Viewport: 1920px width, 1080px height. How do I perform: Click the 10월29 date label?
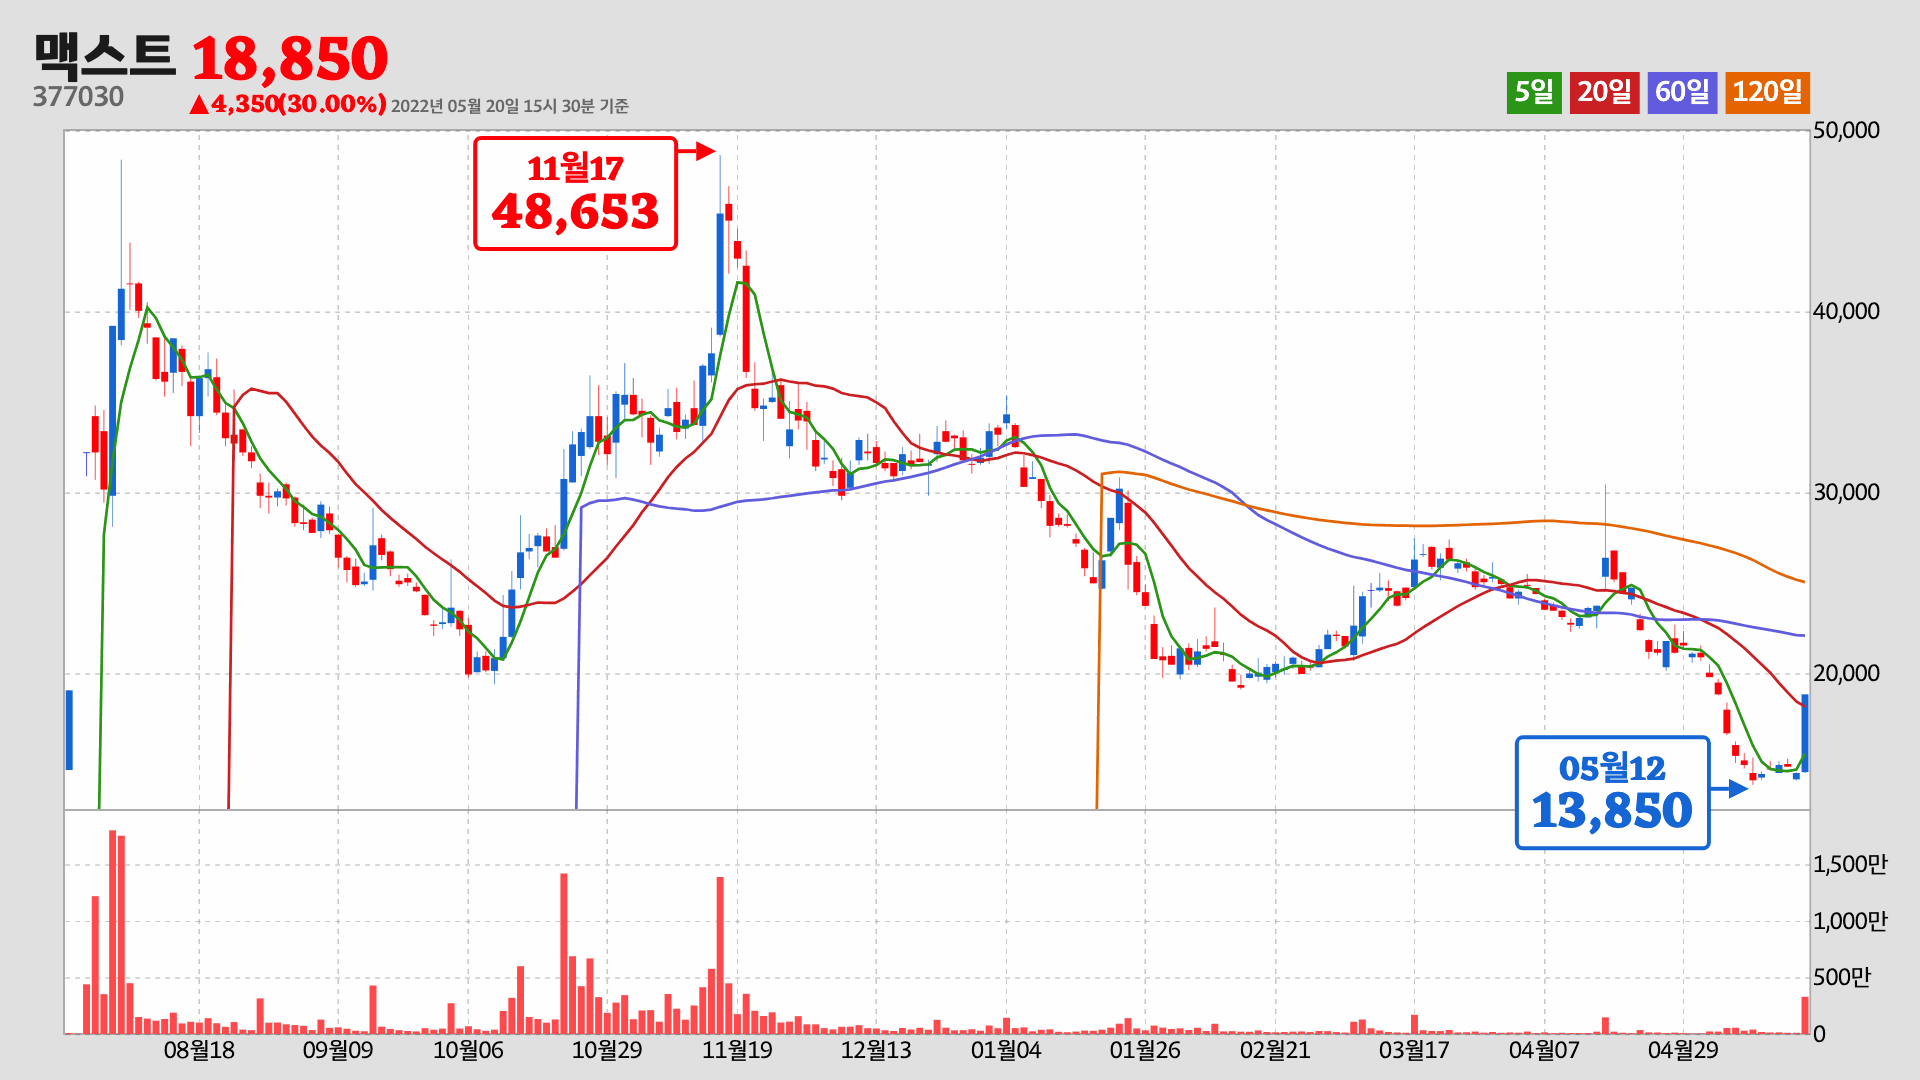(607, 1050)
